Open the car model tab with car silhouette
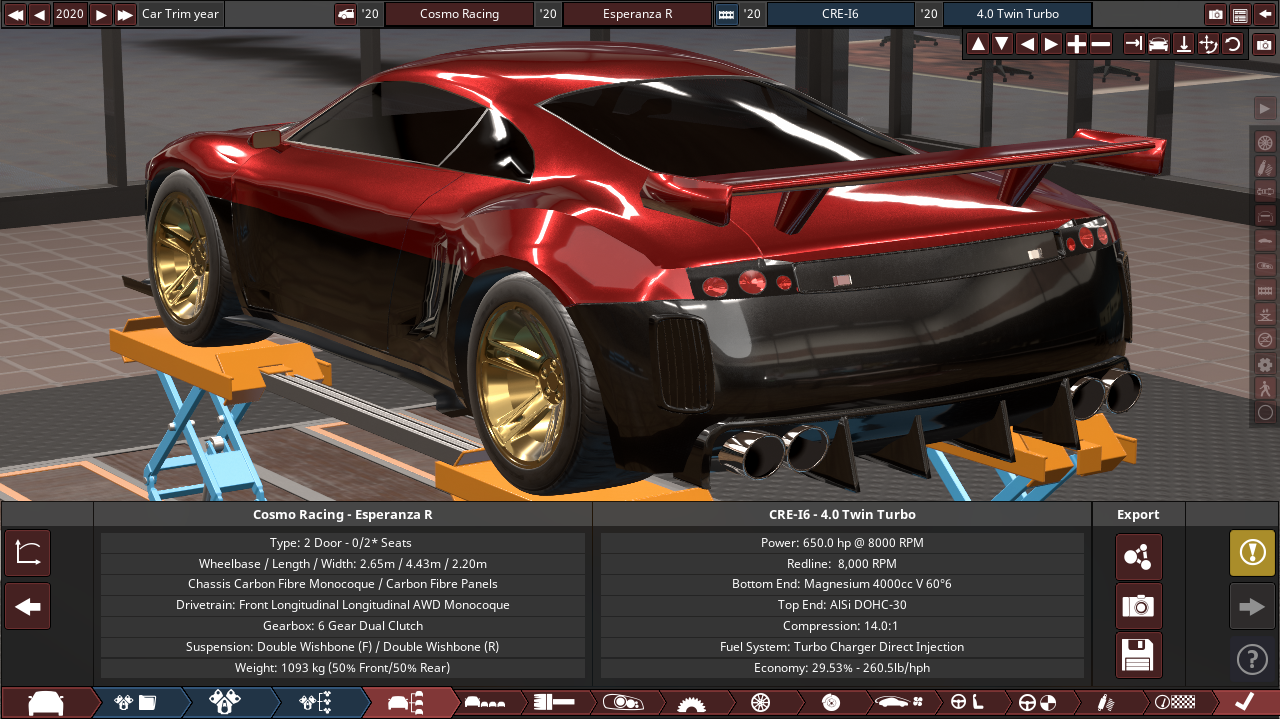 click(x=46, y=703)
